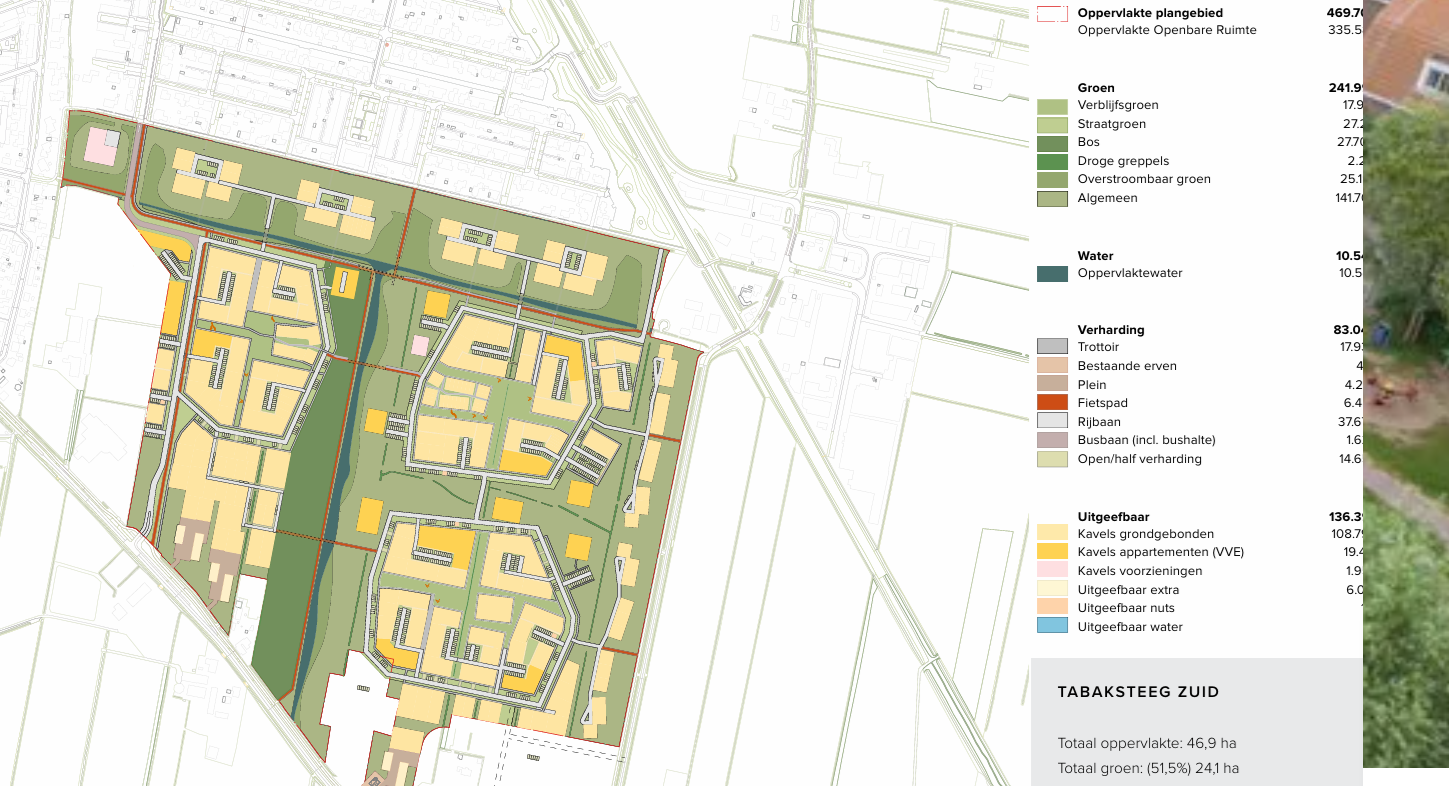Click the Busbaan (incl. bushalte) swatch
Image resolution: width=1449 pixels, height=786 pixels.
coord(1052,440)
